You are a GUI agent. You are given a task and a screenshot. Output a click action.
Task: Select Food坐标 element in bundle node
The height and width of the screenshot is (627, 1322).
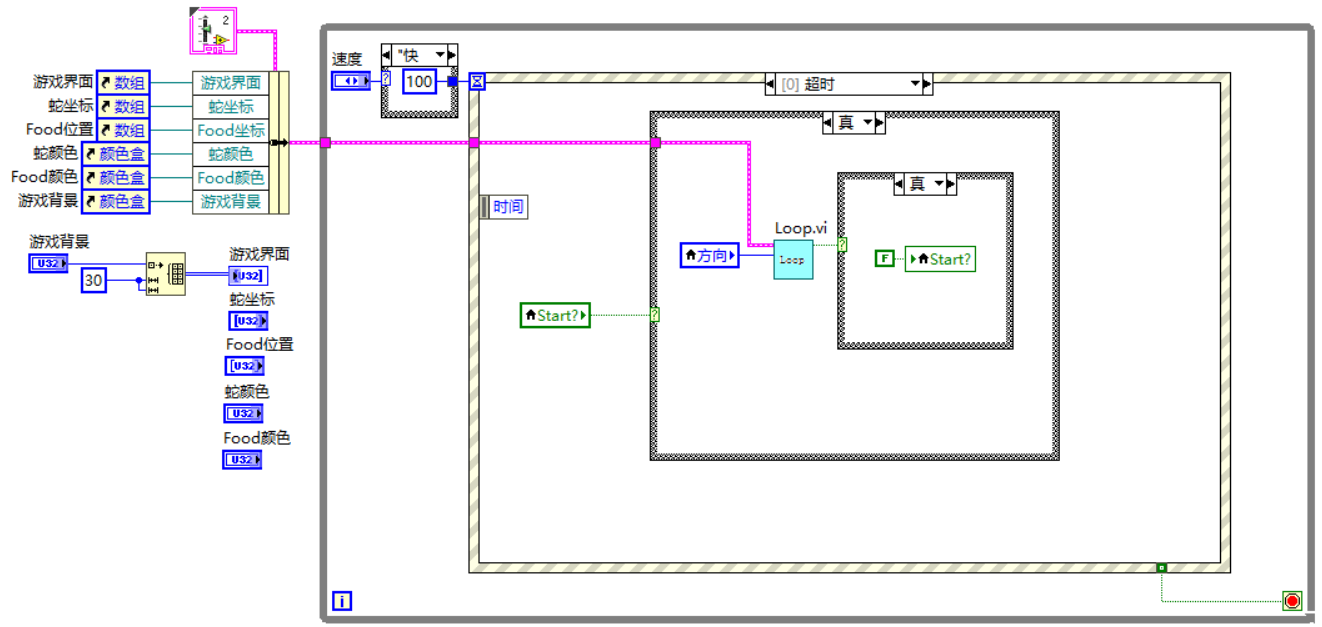pos(231,130)
